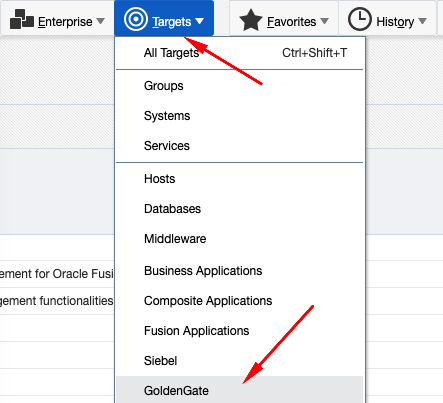Go to Databases targets
Image resolution: width=443 pixels, height=403 pixels.
[x=240, y=209]
